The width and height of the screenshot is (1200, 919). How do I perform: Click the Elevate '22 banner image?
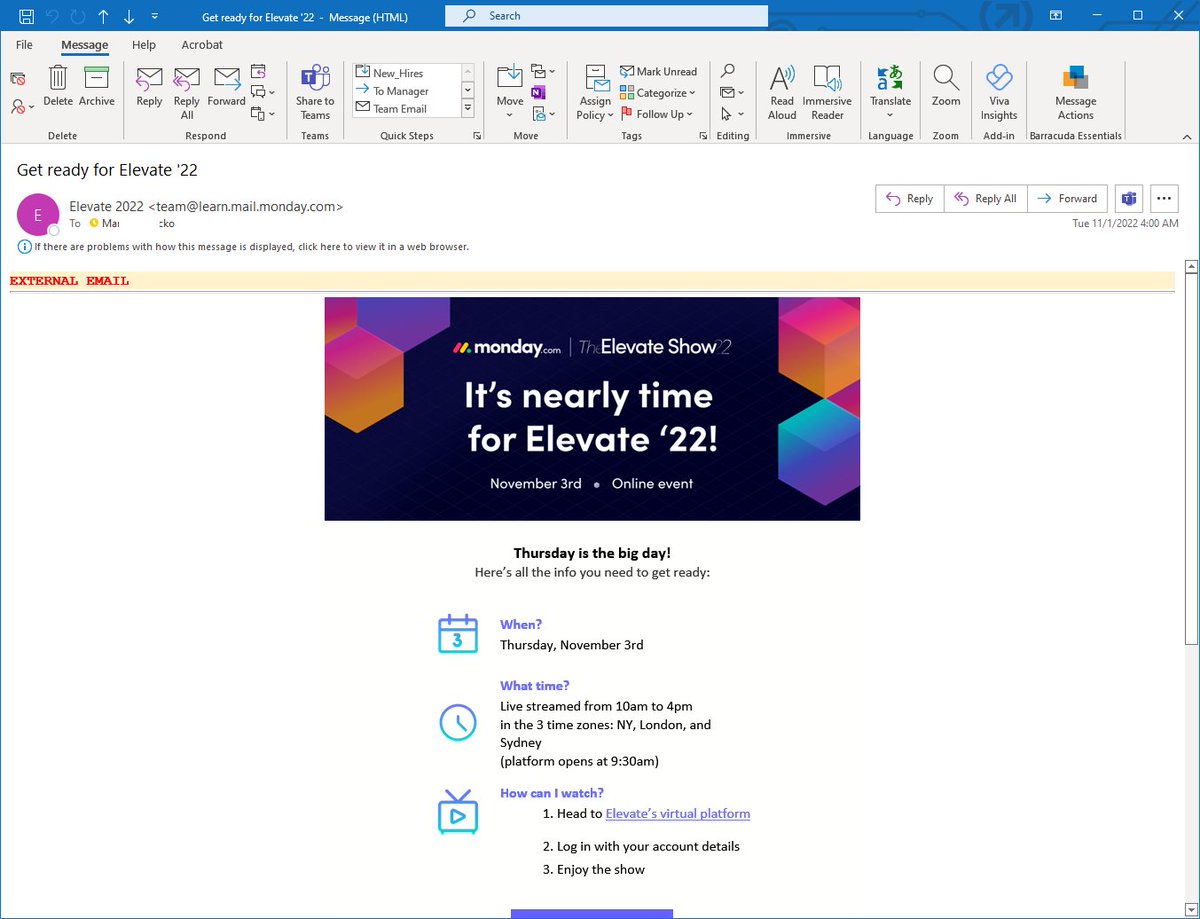click(x=592, y=409)
